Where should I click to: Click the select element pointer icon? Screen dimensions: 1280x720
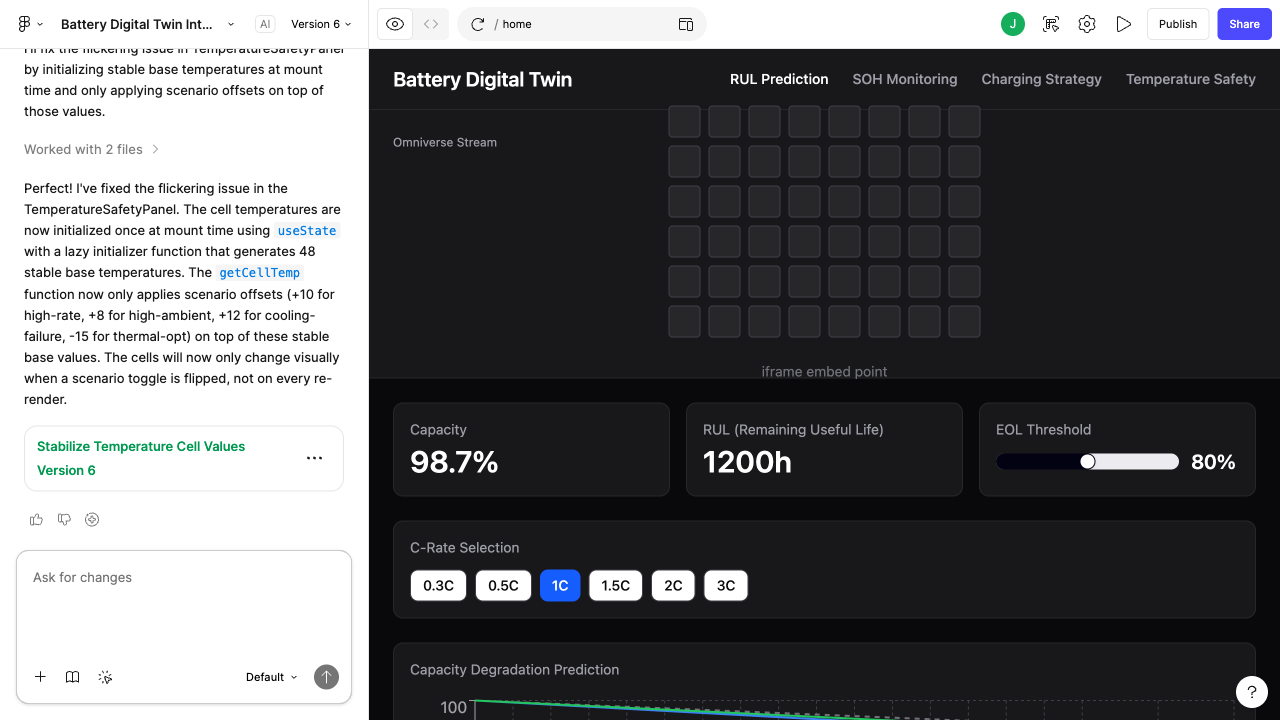click(x=105, y=677)
